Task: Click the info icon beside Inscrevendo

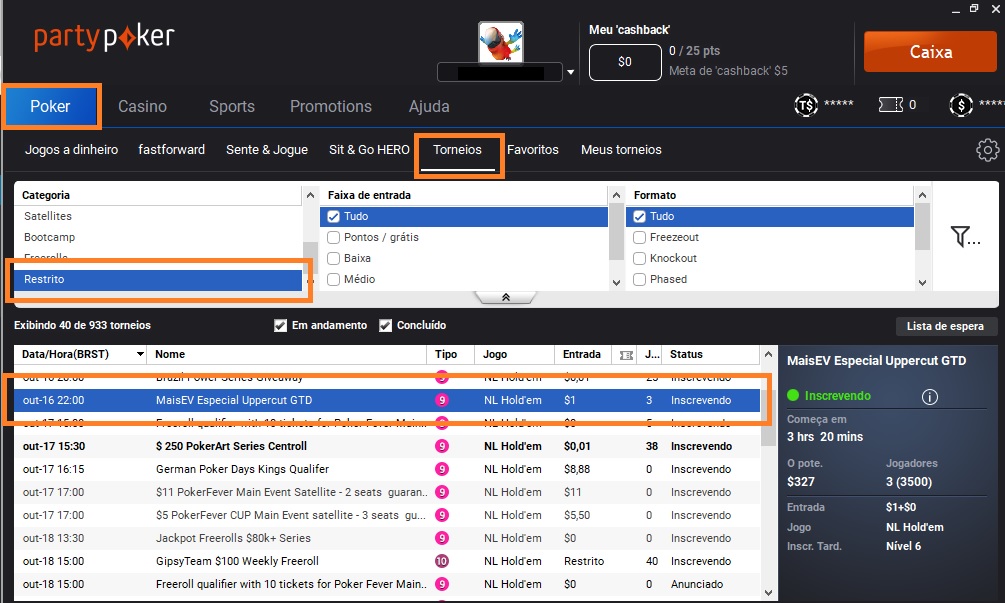Action: [929, 397]
